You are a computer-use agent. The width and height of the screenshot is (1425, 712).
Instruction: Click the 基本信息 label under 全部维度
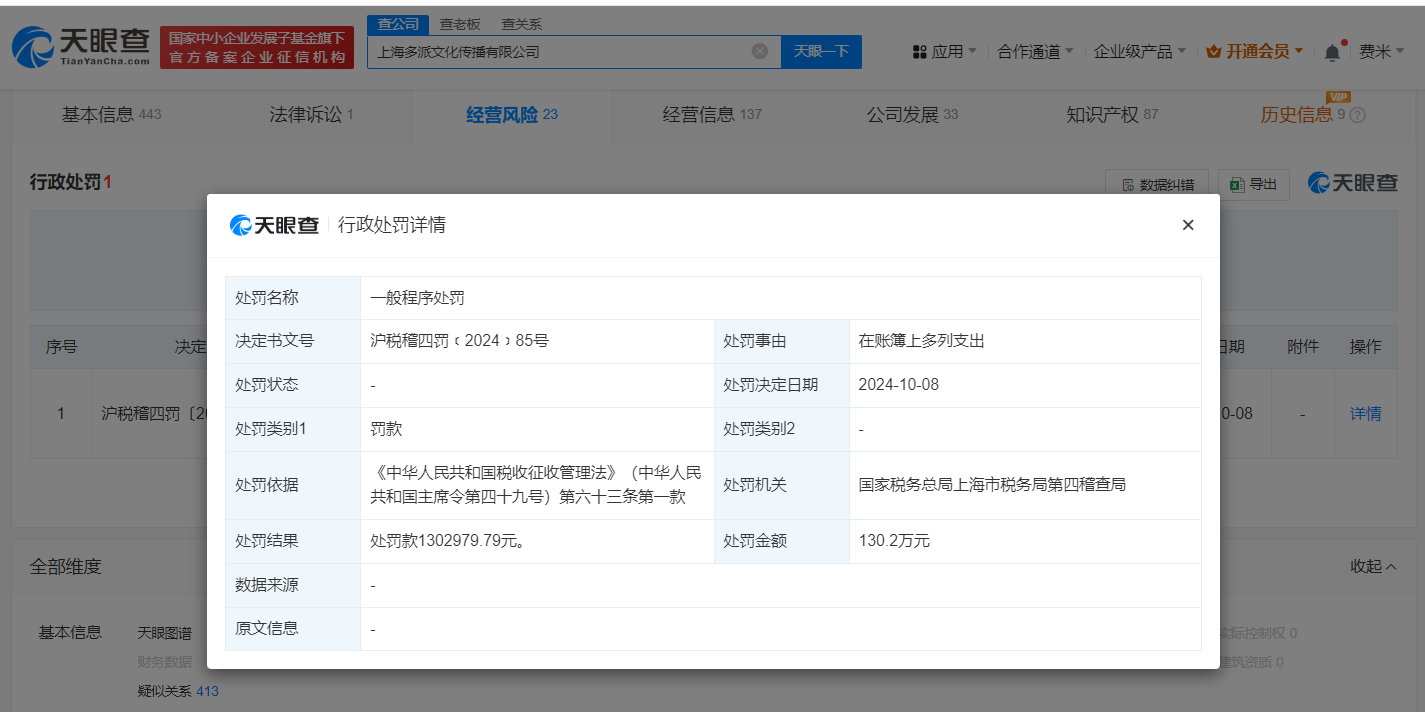coord(70,633)
